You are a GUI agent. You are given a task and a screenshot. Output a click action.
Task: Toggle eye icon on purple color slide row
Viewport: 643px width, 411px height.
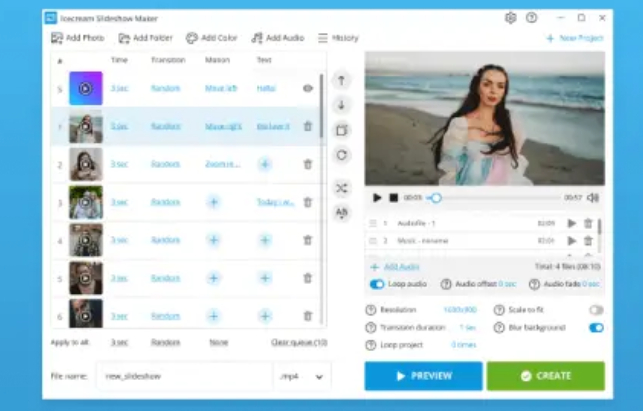tap(308, 88)
